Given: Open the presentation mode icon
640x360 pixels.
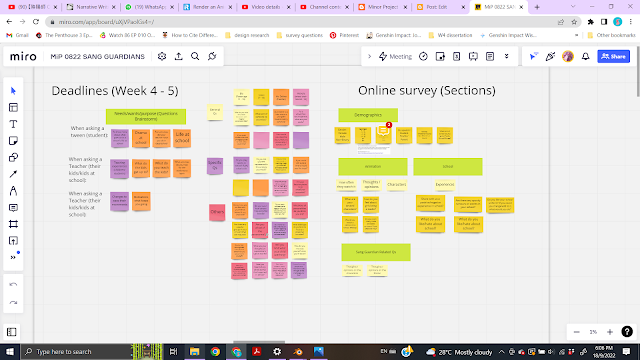Looking at the screenshot, I should 473,56.
